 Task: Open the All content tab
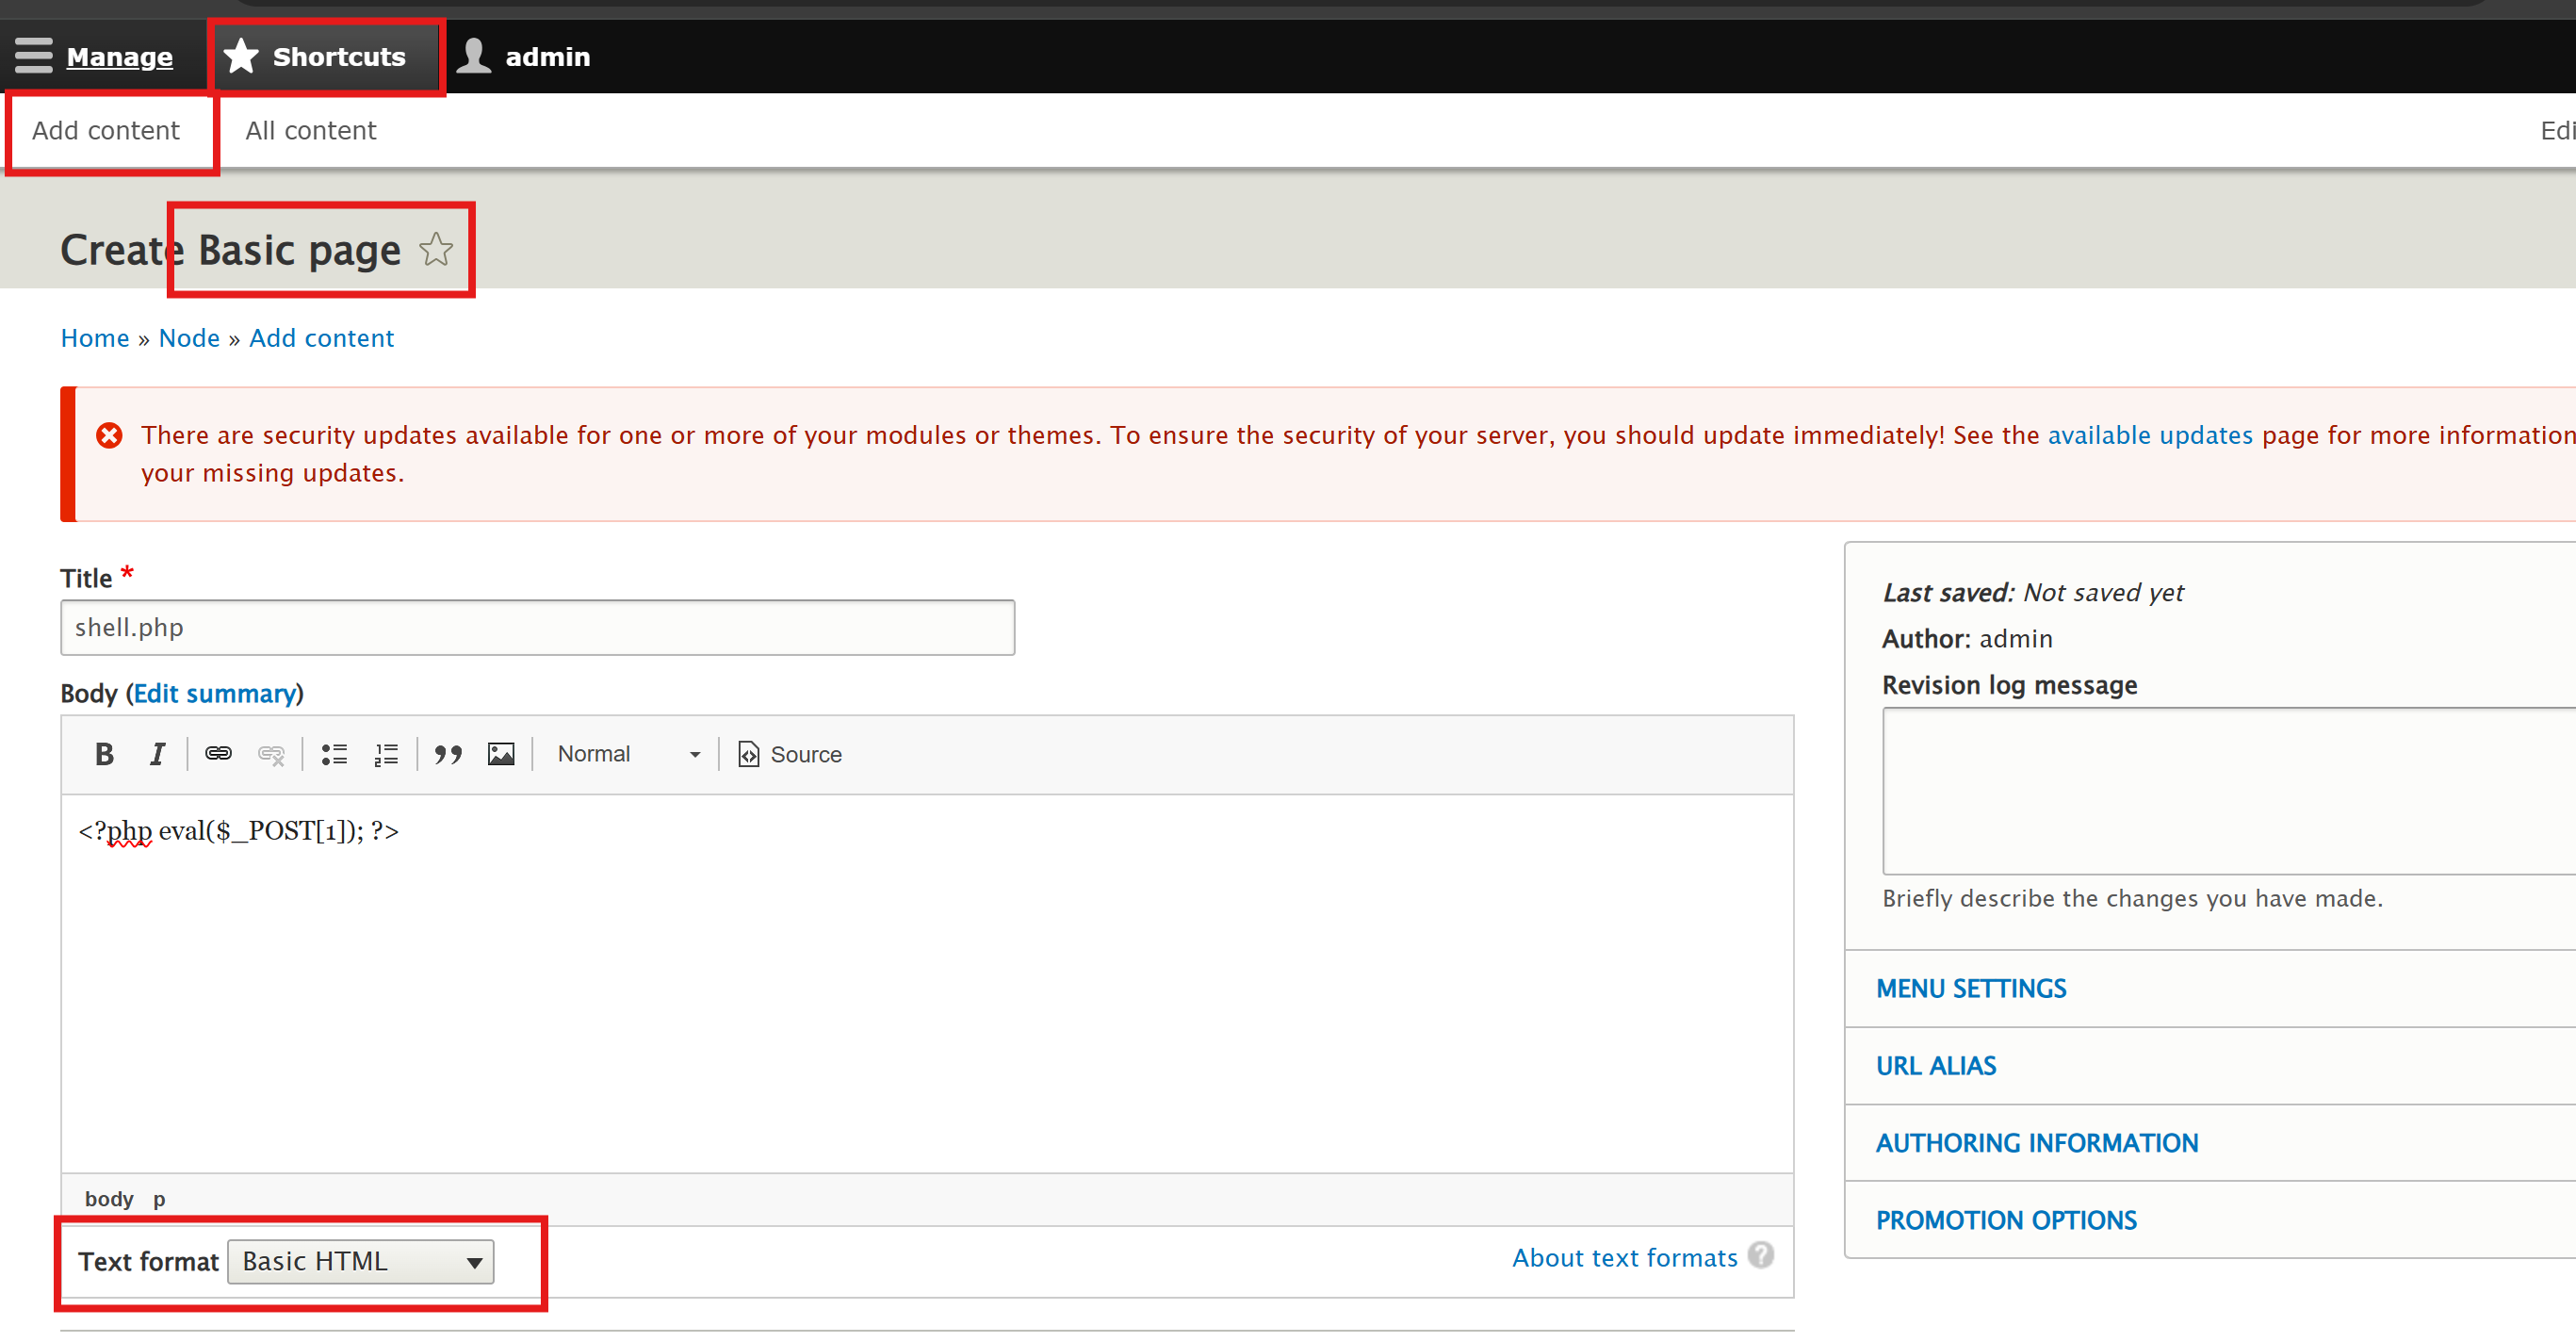coord(311,131)
